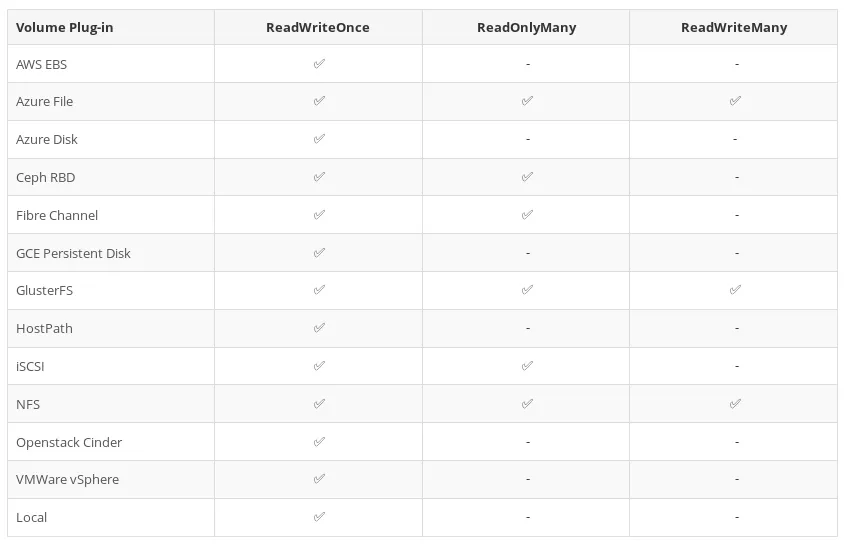Click GlusterFS ReadWriteMany checkmark icon
This screenshot has height=549, width=847.
(x=735, y=290)
